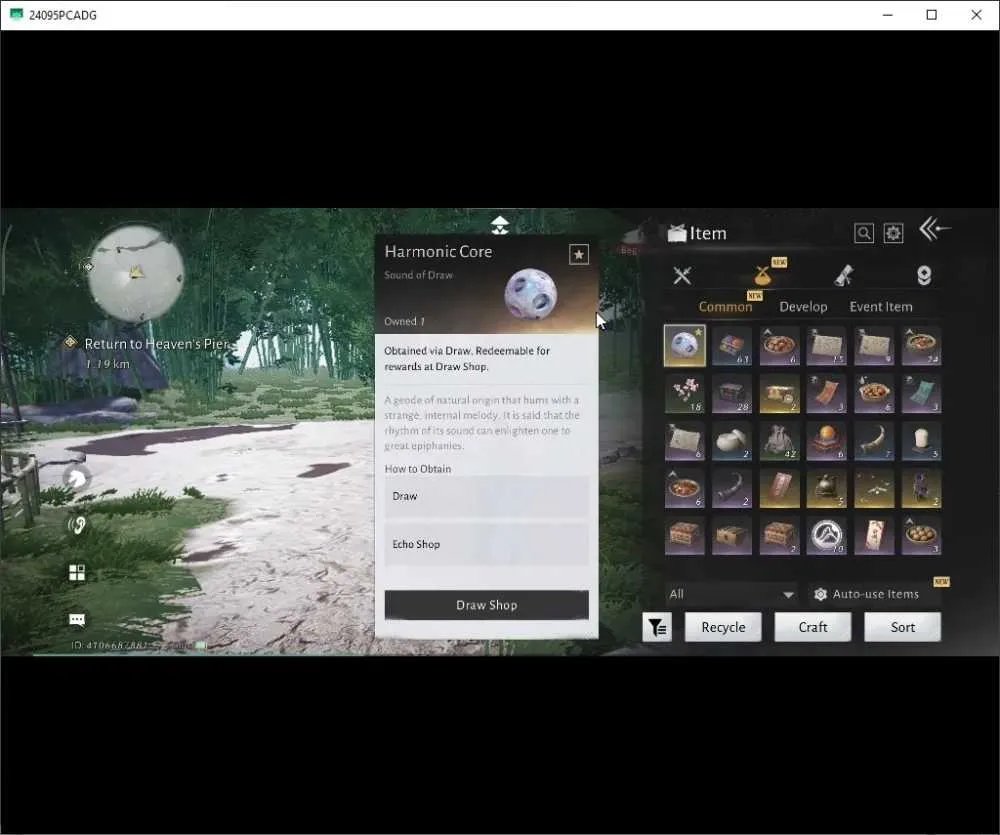Open the four-square grid menu icon
Screen dimensions: 1000x835
[77, 572]
